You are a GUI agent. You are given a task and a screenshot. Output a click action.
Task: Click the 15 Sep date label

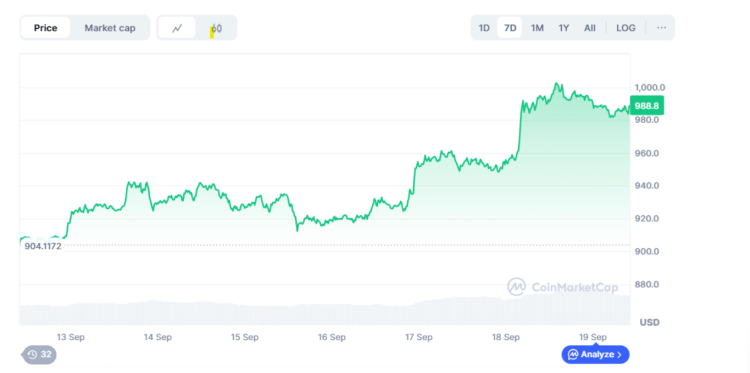point(245,337)
